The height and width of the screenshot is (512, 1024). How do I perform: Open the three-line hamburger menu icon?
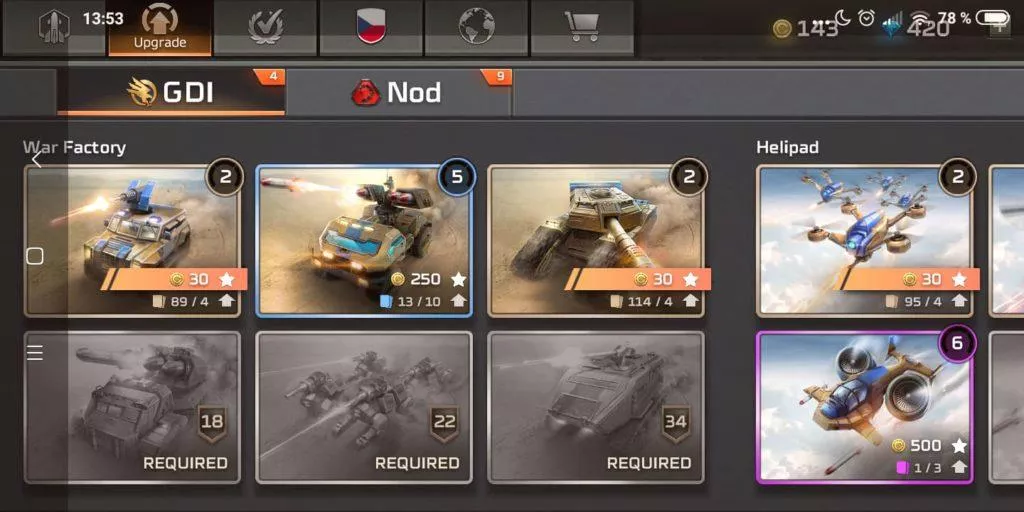pyautogui.click(x=35, y=353)
